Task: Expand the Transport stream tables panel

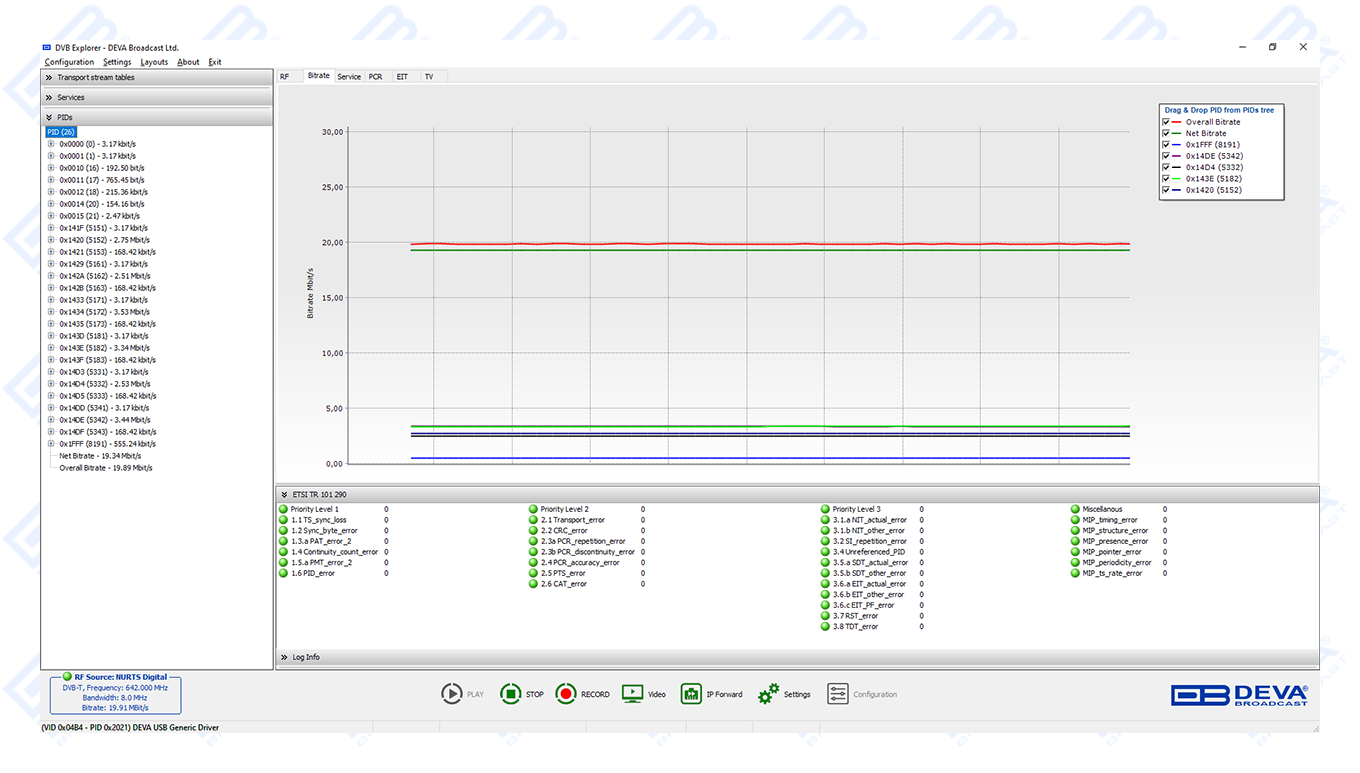Action: click(x=48, y=77)
